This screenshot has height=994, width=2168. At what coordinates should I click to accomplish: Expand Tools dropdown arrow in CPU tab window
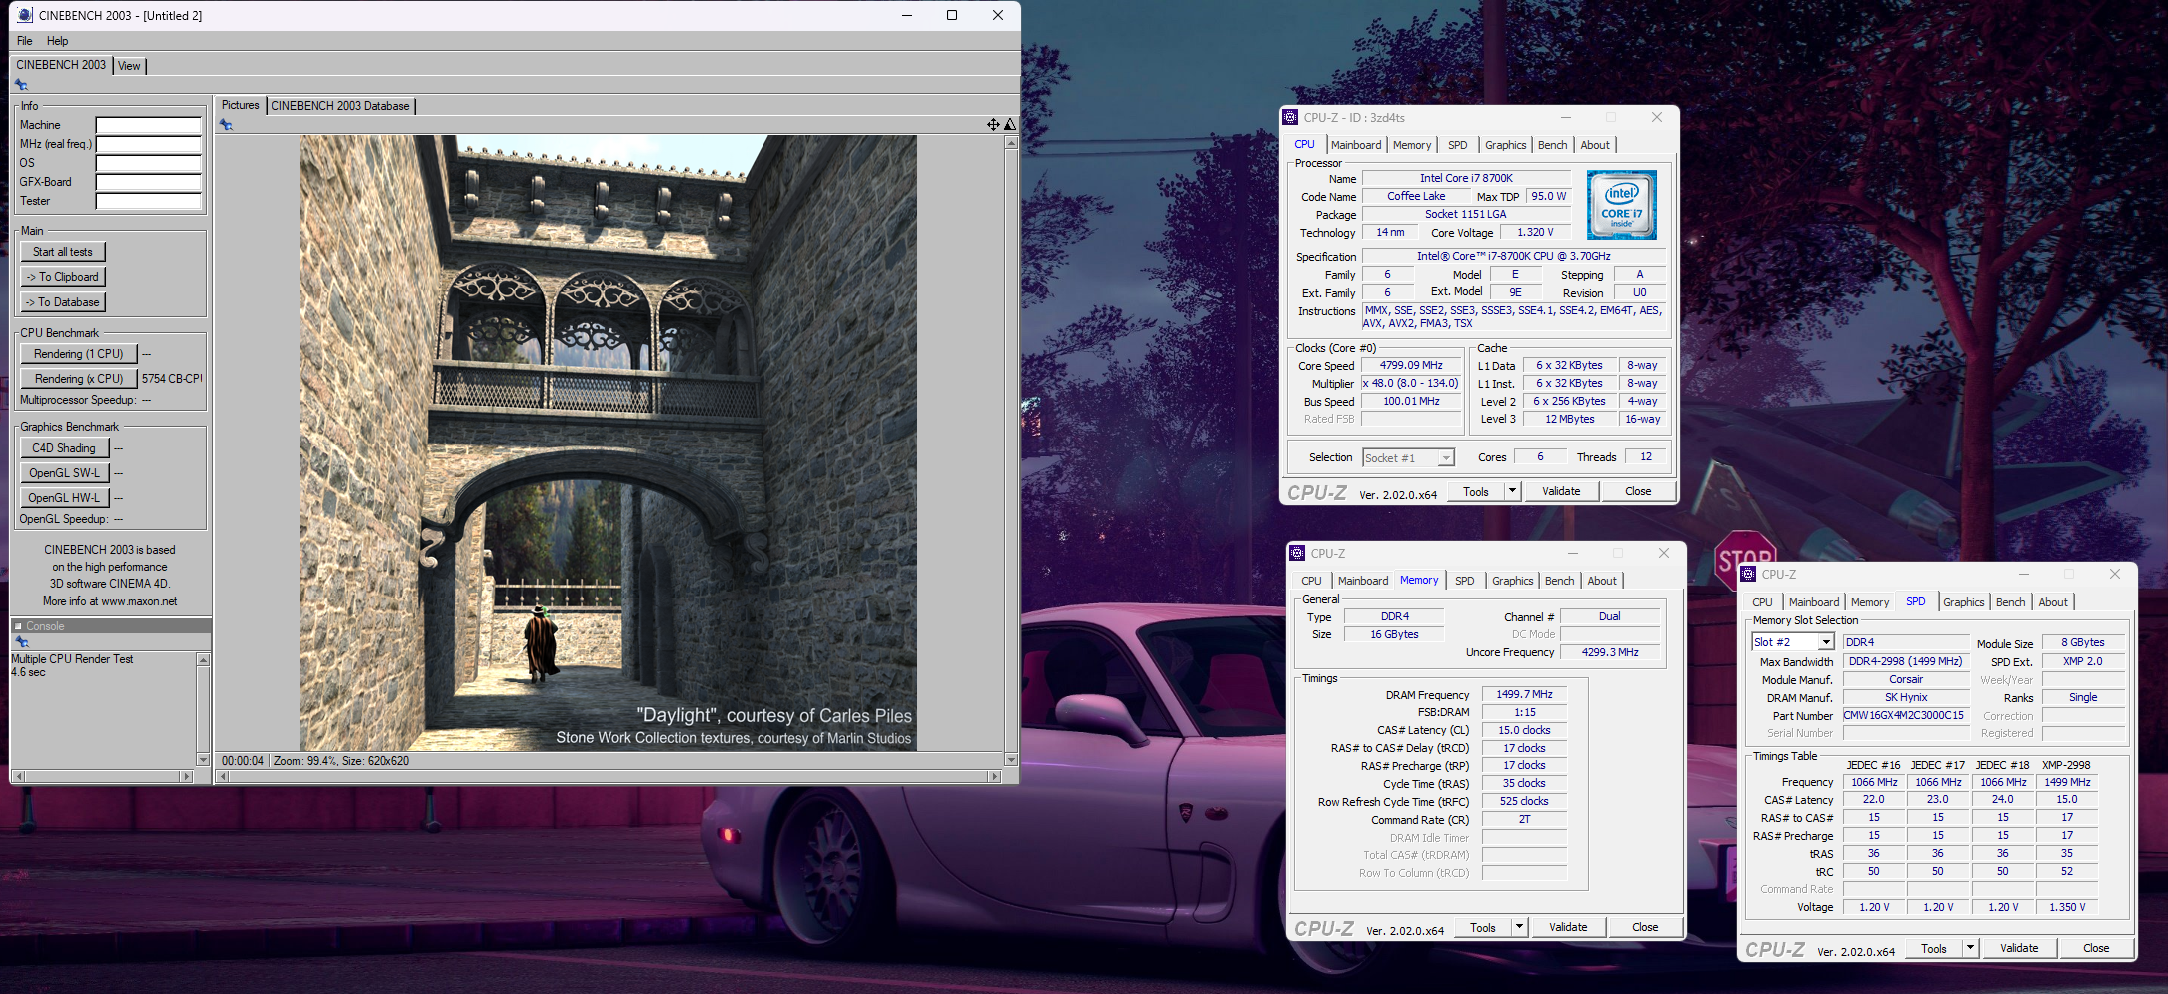pos(1512,491)
